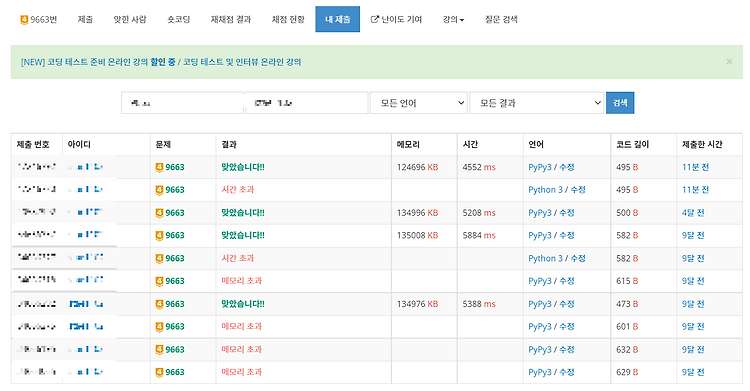Expand the 강의 menu
Screen dimensions: 750x391
coord(453,19)
